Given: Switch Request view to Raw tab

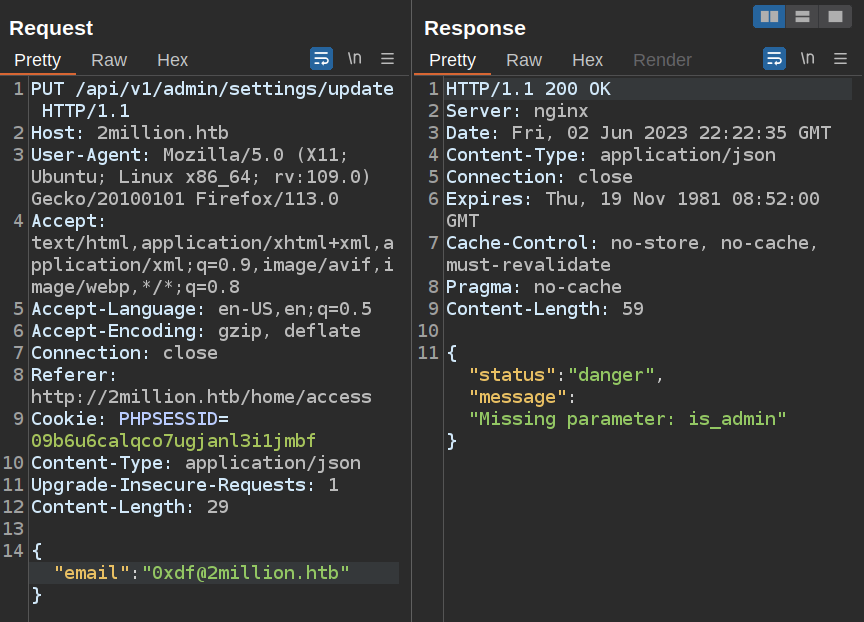Looking at the screenshot, I should [109, 60].
